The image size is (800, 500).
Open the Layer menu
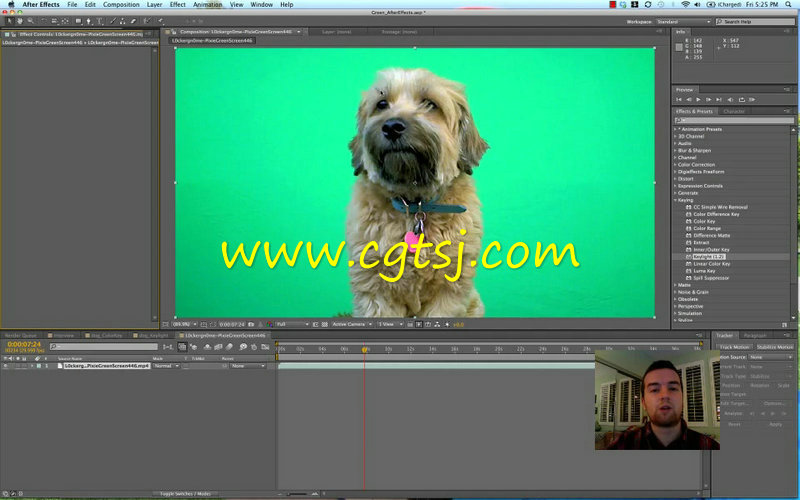click(154, 5)
